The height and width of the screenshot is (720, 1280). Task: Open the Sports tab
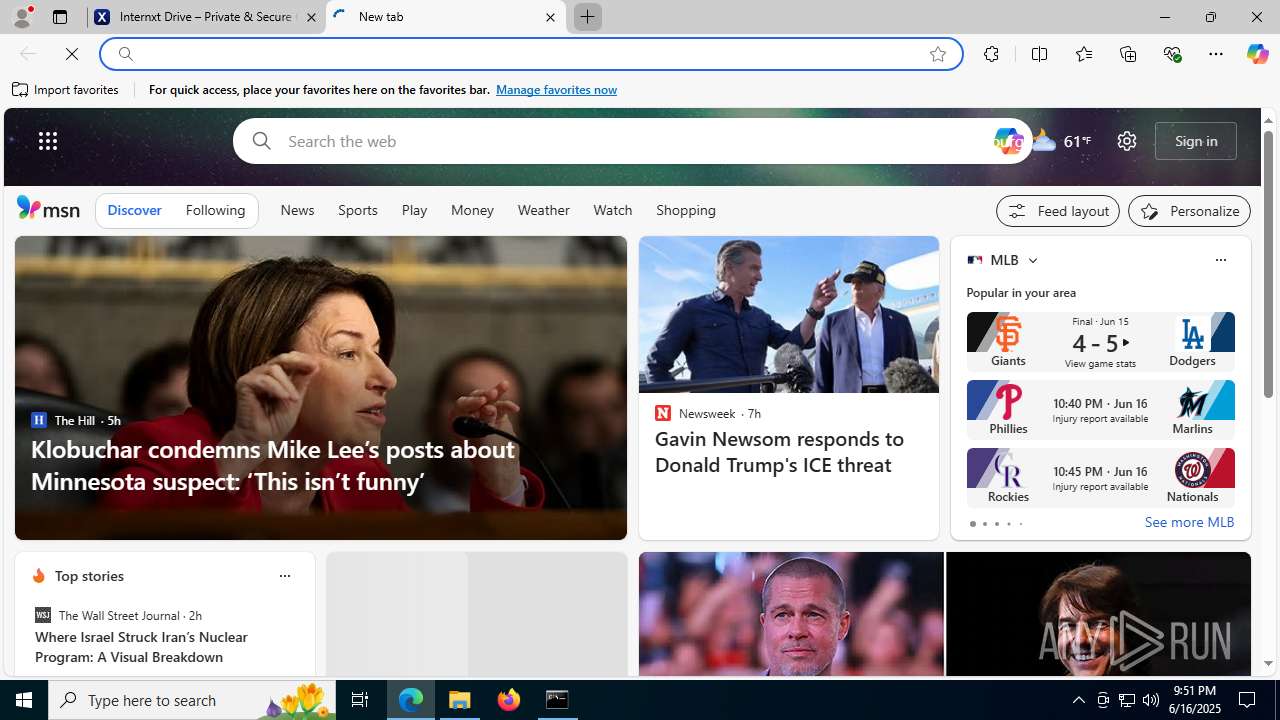pos(357,211)
